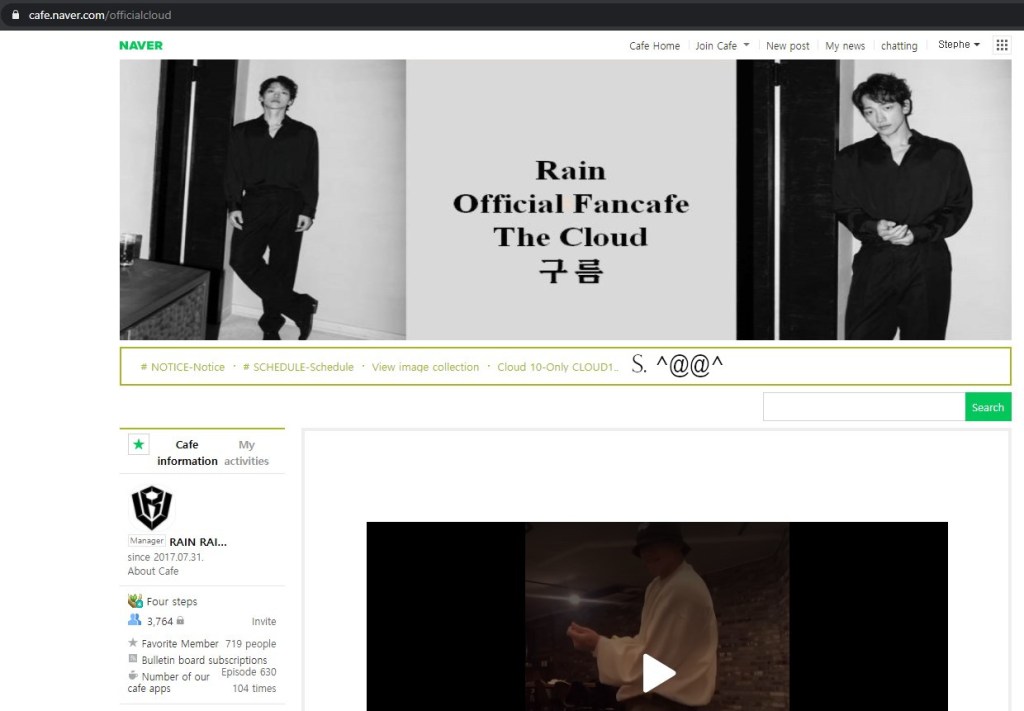Go to Cafe Home
Screen dimensions: 1024x711
tap(654, 46)
